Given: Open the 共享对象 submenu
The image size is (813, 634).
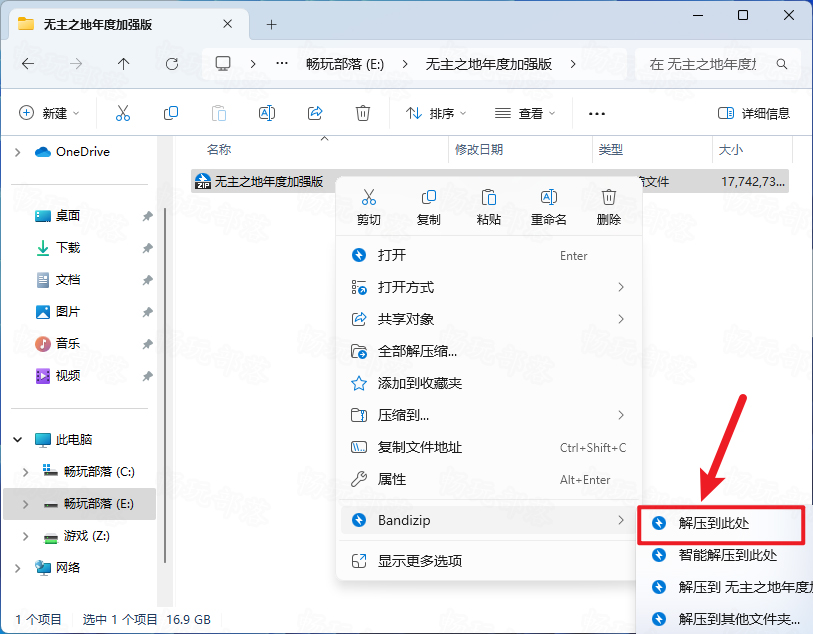Looking at the screenshot, I should pos(489,319).
